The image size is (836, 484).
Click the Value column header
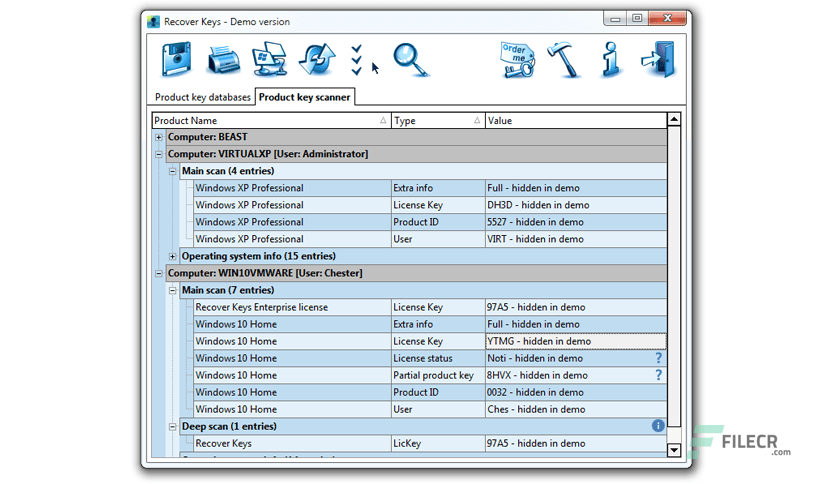point(576,120)
